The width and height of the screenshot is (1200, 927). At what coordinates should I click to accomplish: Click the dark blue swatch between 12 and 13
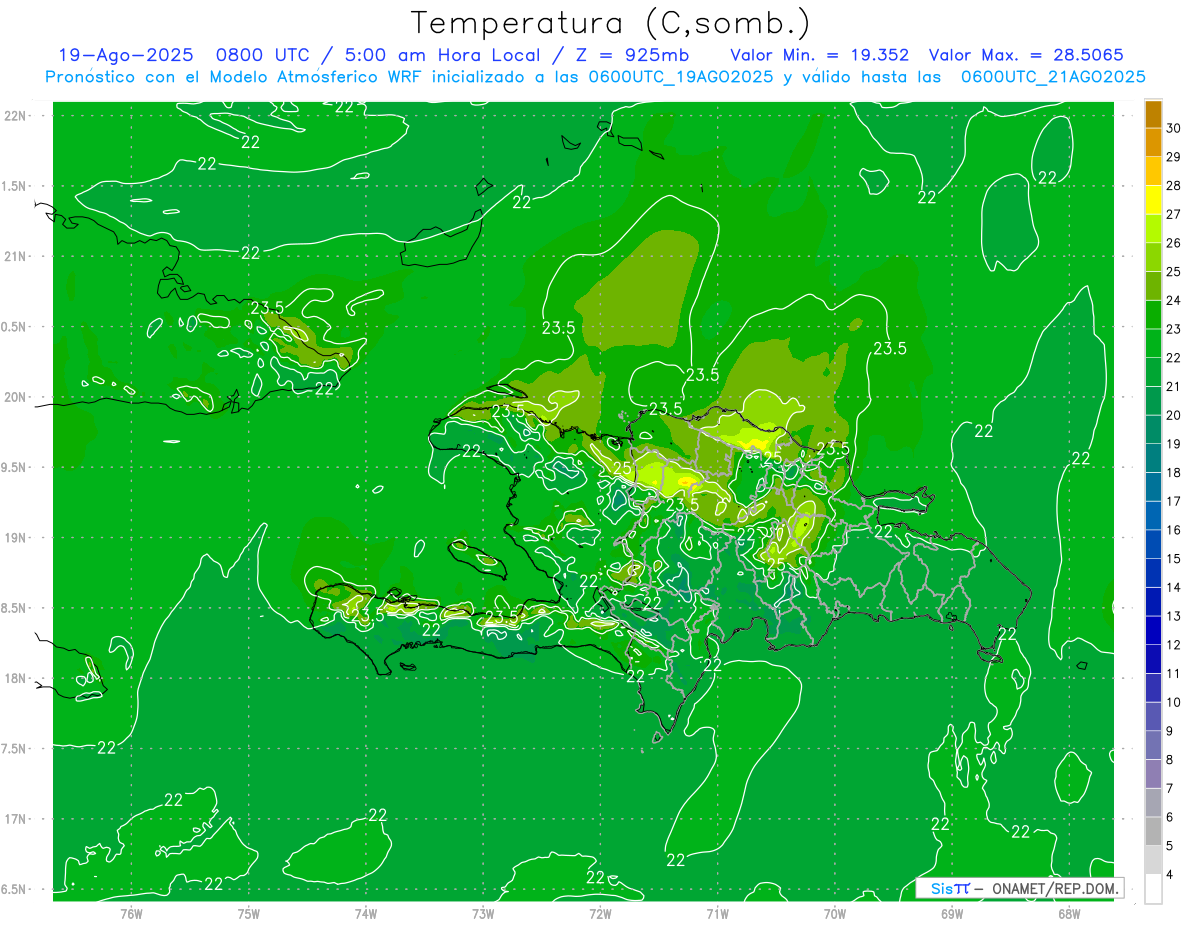point(1153,630)
